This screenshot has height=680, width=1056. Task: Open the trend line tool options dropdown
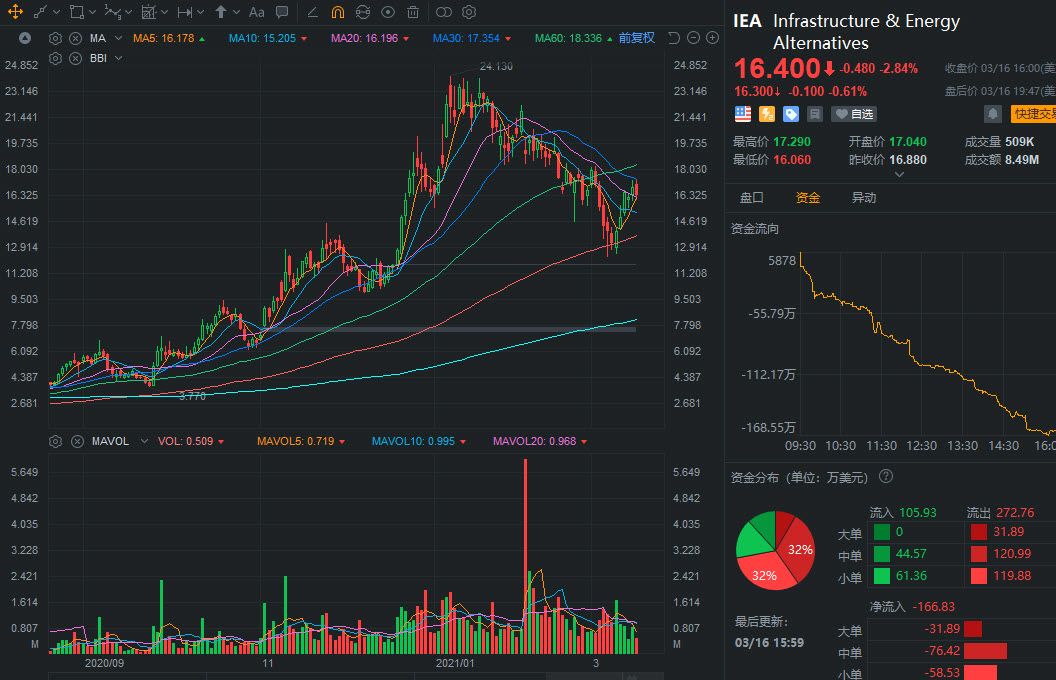(57, 12)
